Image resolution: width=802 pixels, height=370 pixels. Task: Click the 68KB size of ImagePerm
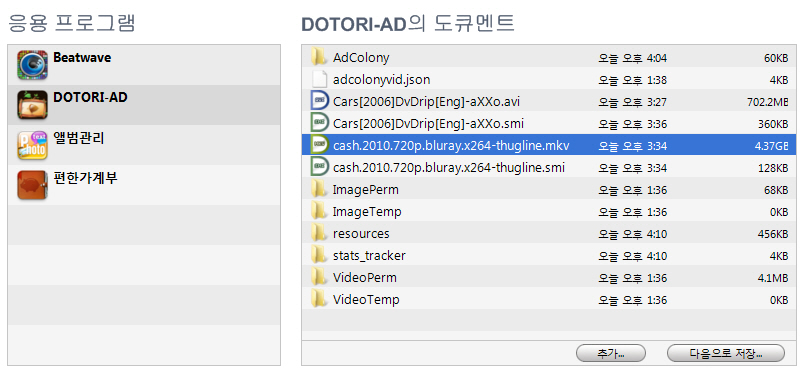[x=776, y=190]
